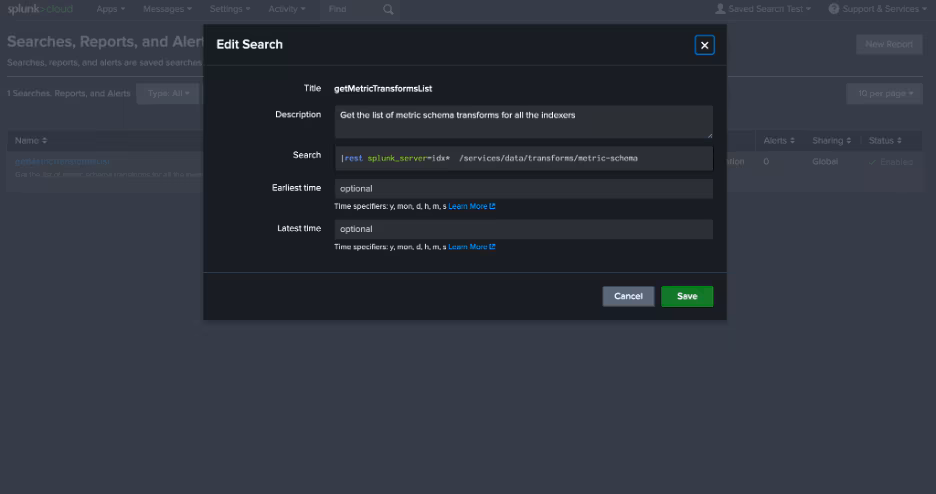936x494 pixels.
Task: Click the Splunk Cloud logo
Action: [40, 9]
